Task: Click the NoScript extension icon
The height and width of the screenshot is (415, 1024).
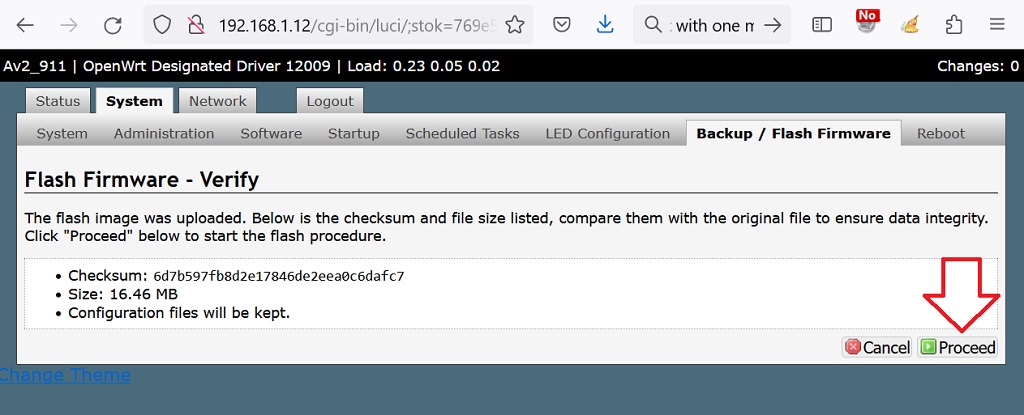Action: [x=867, y=24]
